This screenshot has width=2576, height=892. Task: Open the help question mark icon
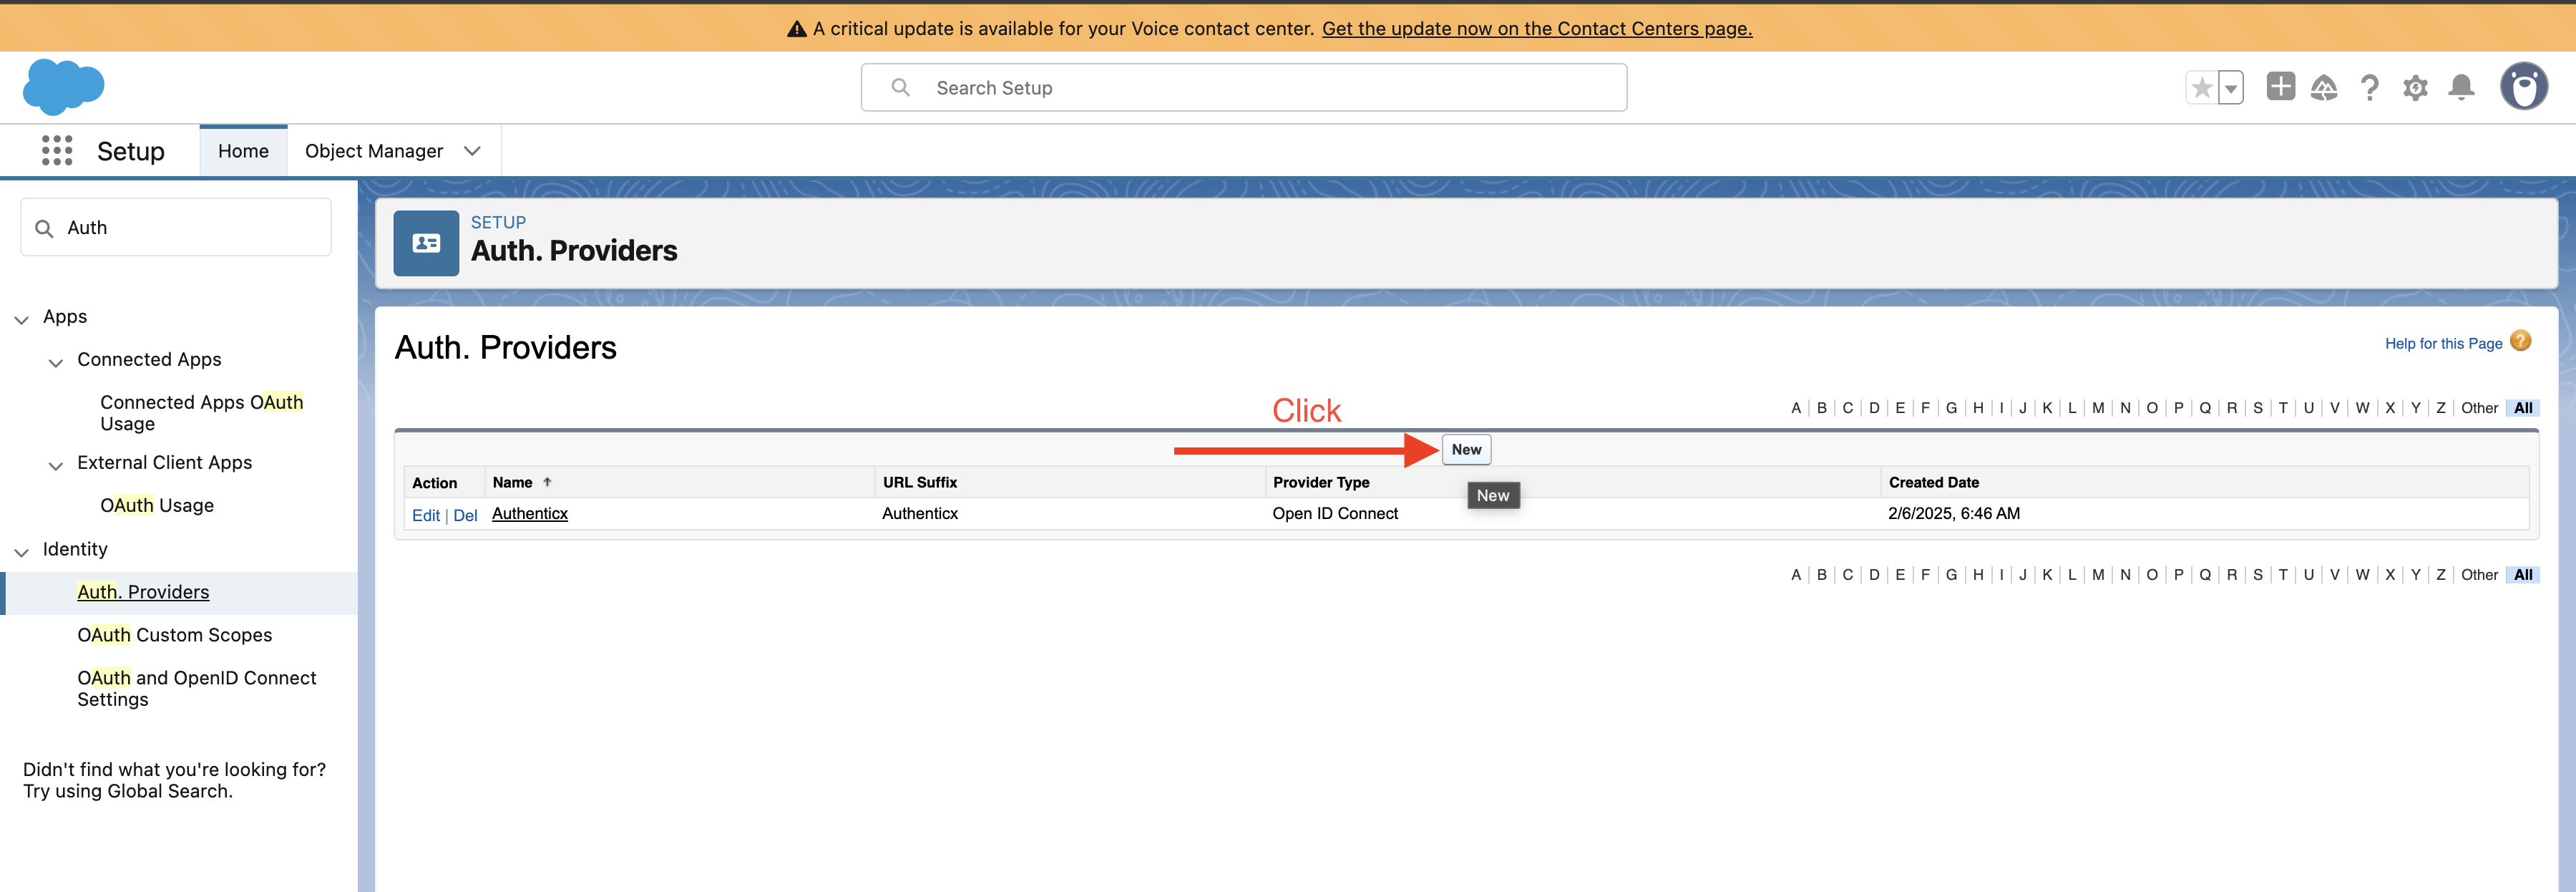tap(2369, 88)
